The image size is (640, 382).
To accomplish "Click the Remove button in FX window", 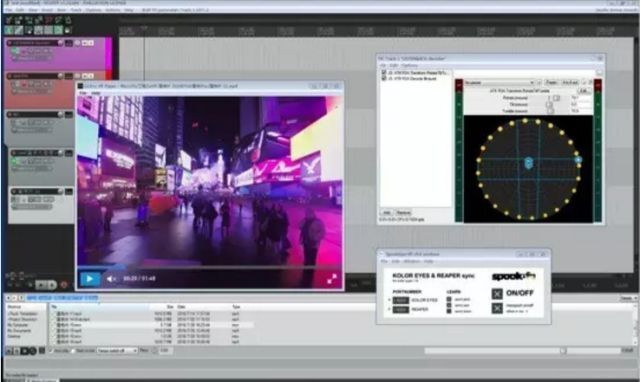I will coord(403,213).
